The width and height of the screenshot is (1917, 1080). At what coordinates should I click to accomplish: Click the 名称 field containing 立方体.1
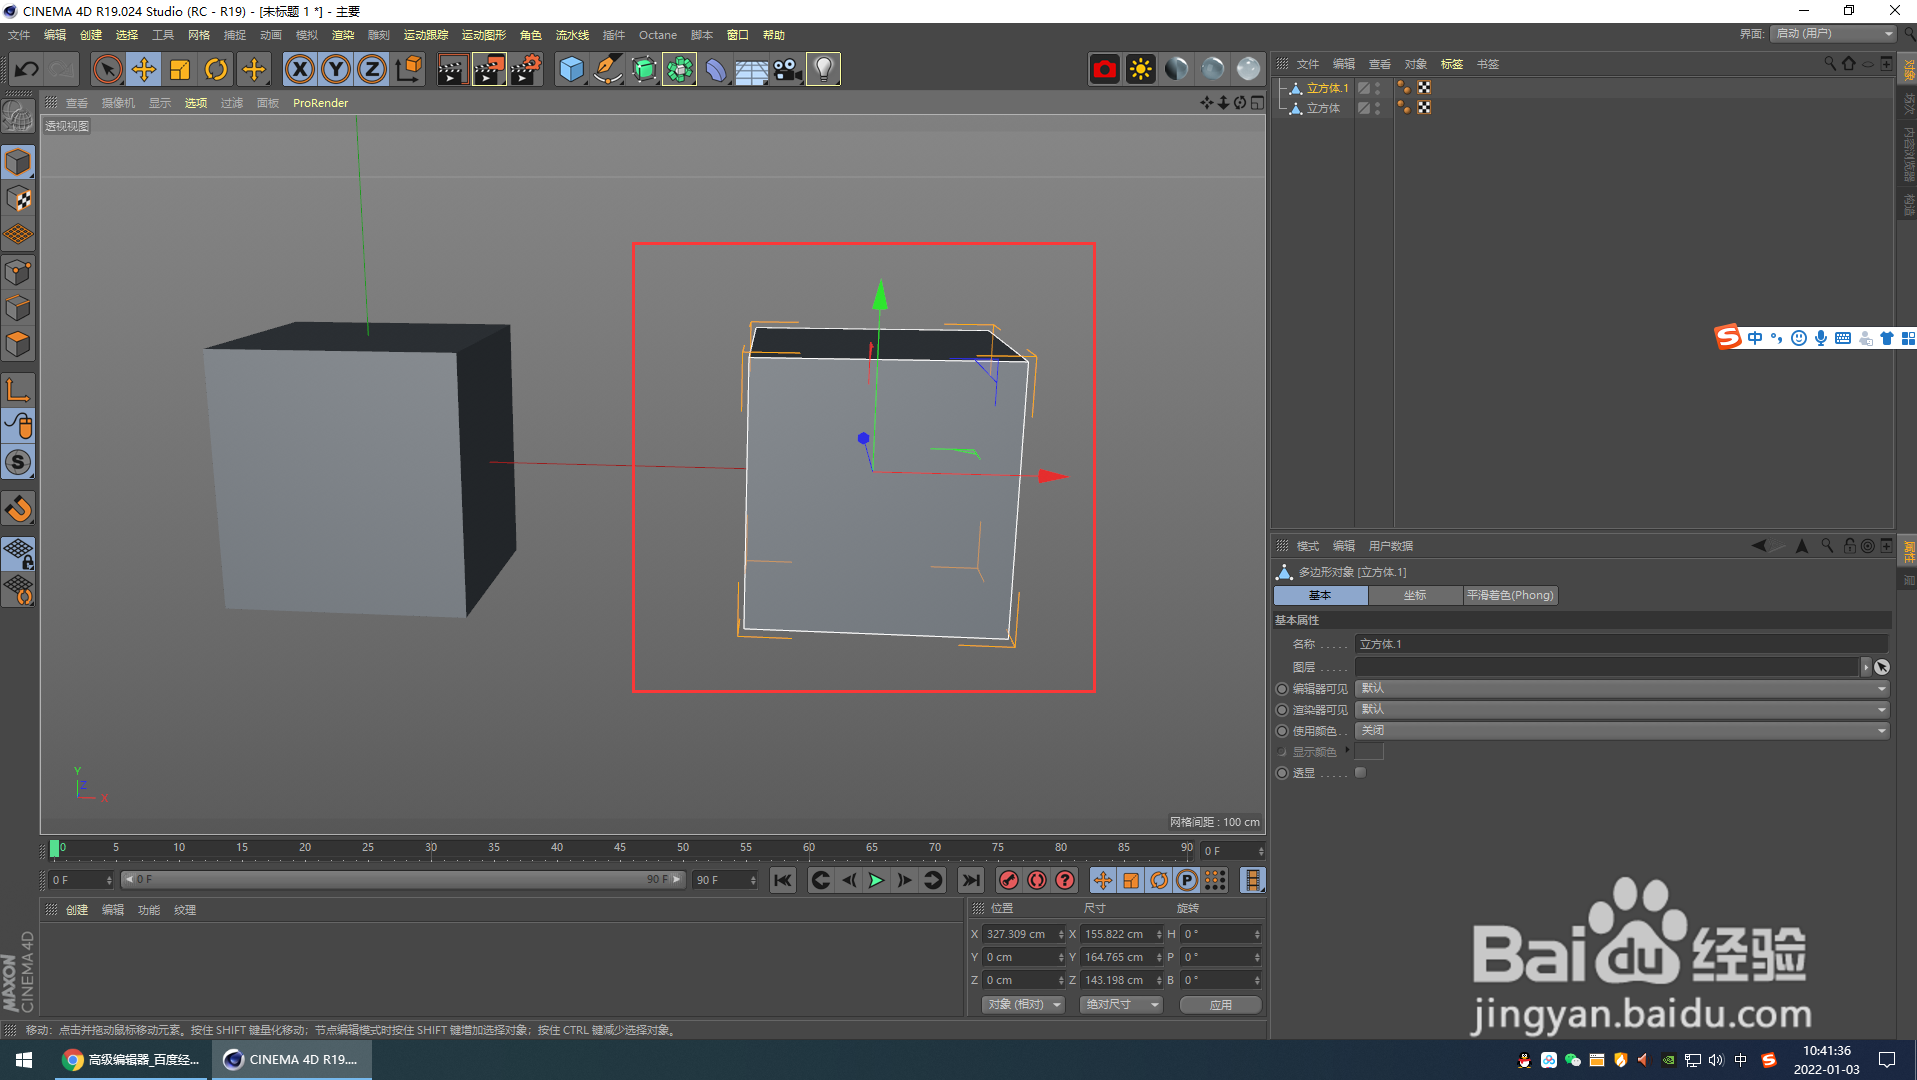click(1621, 644)
